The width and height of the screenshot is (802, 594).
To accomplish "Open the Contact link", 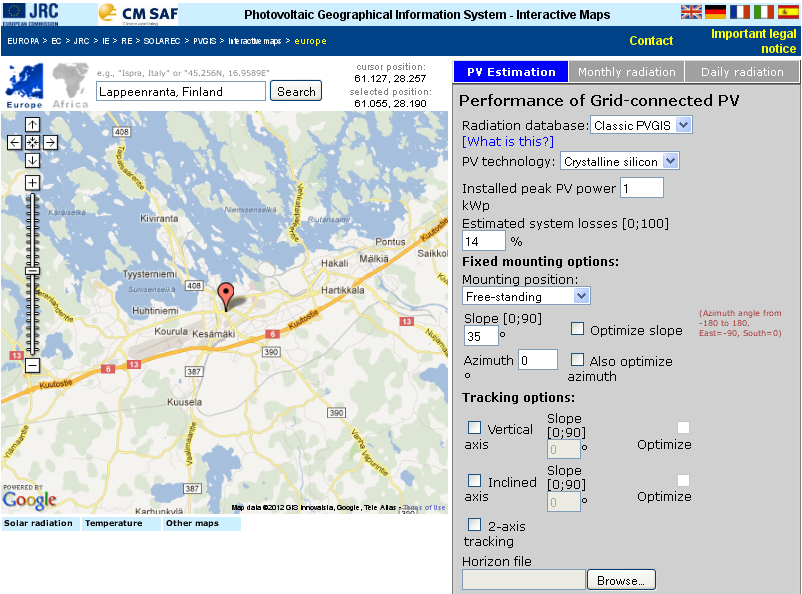I will click(x=651, y=41).
